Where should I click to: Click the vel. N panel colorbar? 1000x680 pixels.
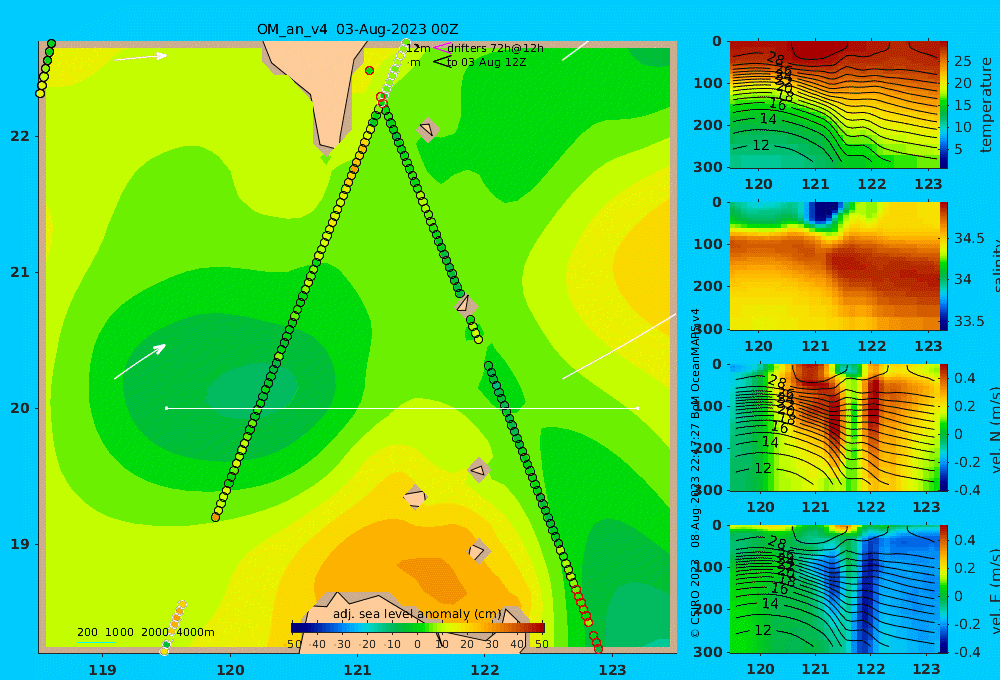pos(943,427)
